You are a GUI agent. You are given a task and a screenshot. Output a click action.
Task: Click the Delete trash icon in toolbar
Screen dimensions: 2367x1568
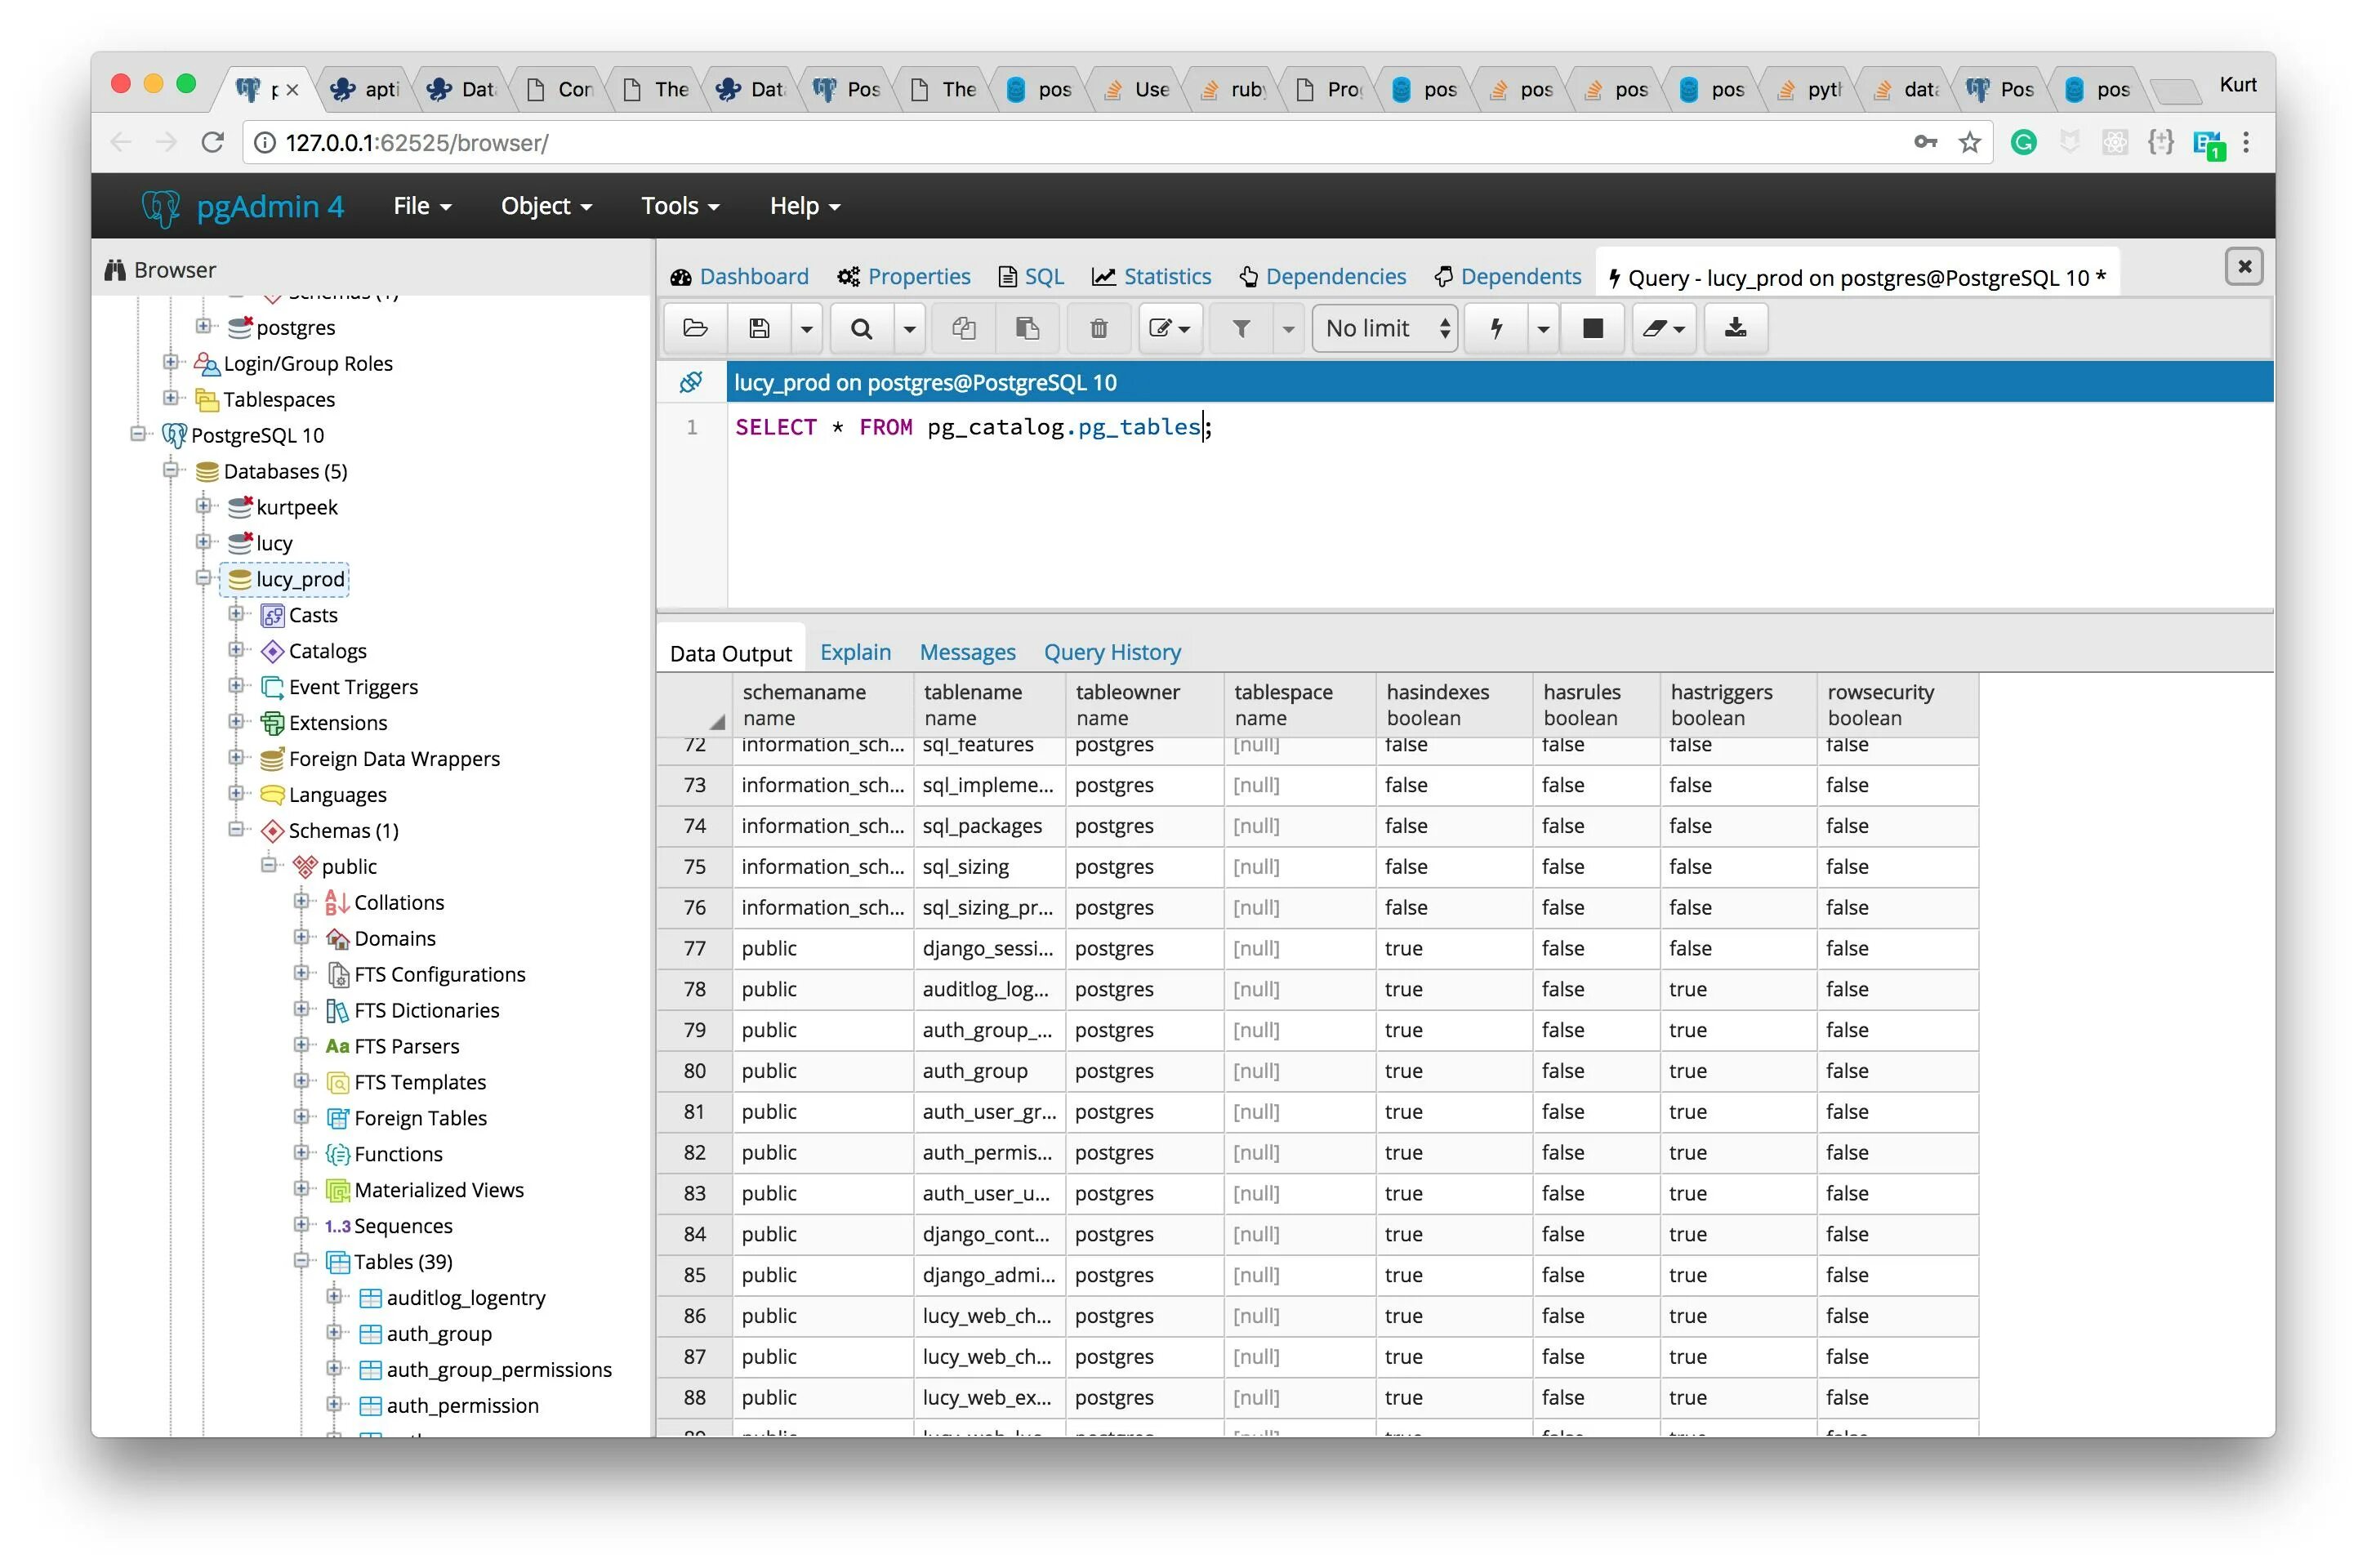[1098, 328]
